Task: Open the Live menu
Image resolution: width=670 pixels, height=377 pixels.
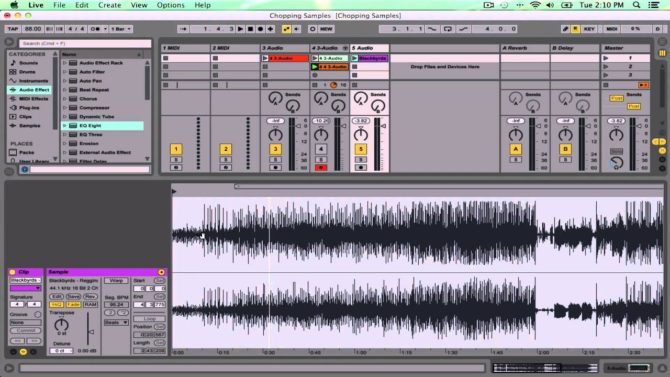Action: click(35, 5)
